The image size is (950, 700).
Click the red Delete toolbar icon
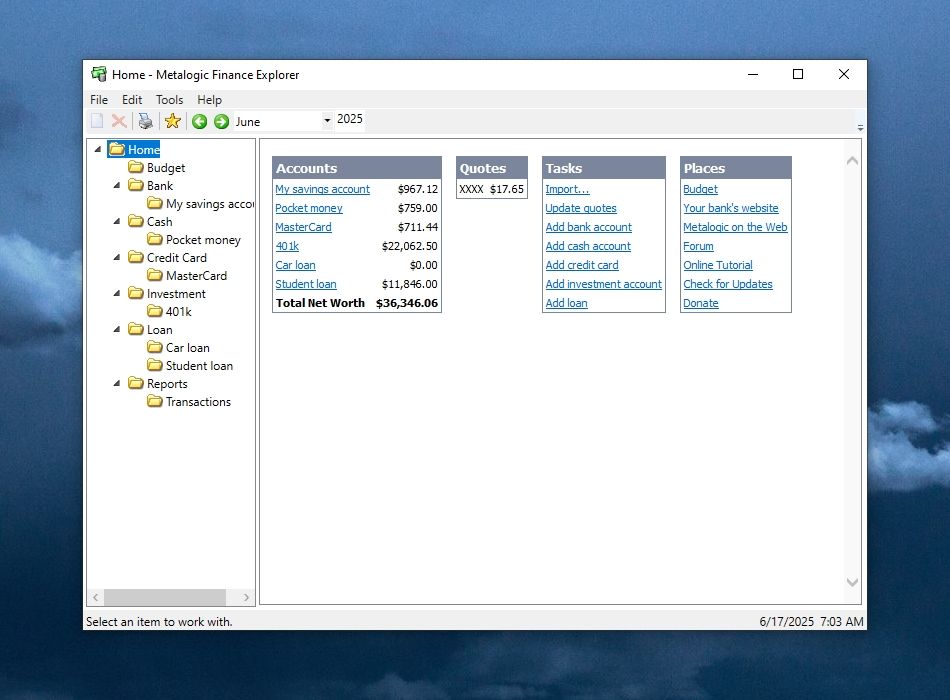[119, 121]
